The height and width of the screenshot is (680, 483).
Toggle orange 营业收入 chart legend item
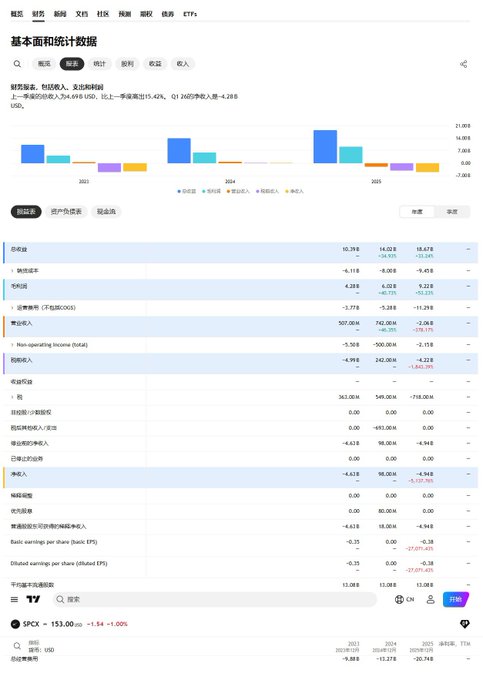point(238,191)
